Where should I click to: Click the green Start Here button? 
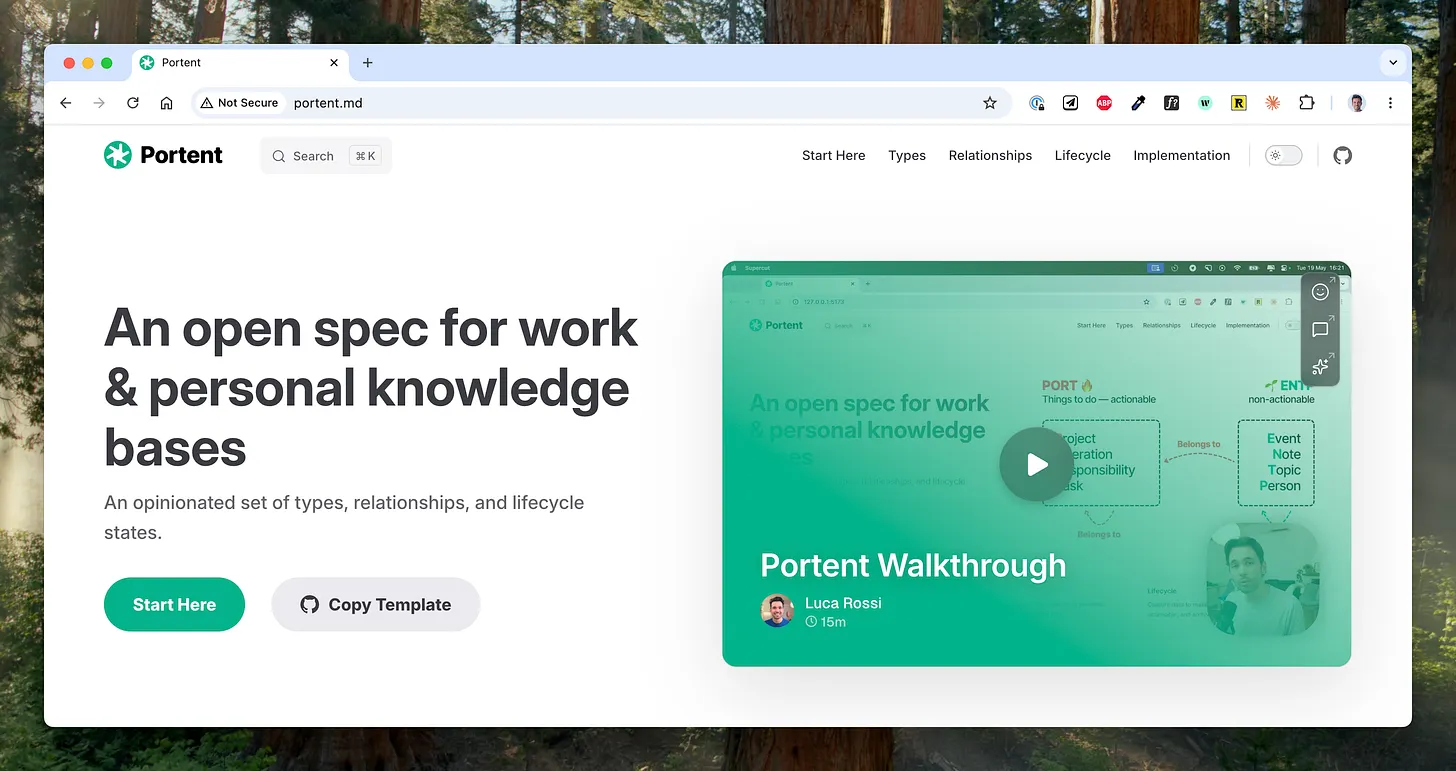pyautogui.click(x=174, y=604)
